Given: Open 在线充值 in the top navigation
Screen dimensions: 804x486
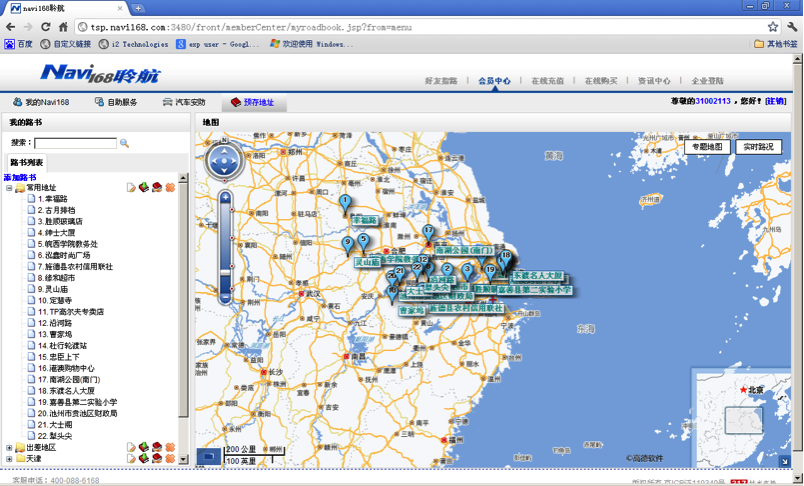Looking at the screenshot, I should (x=548, y=80).
